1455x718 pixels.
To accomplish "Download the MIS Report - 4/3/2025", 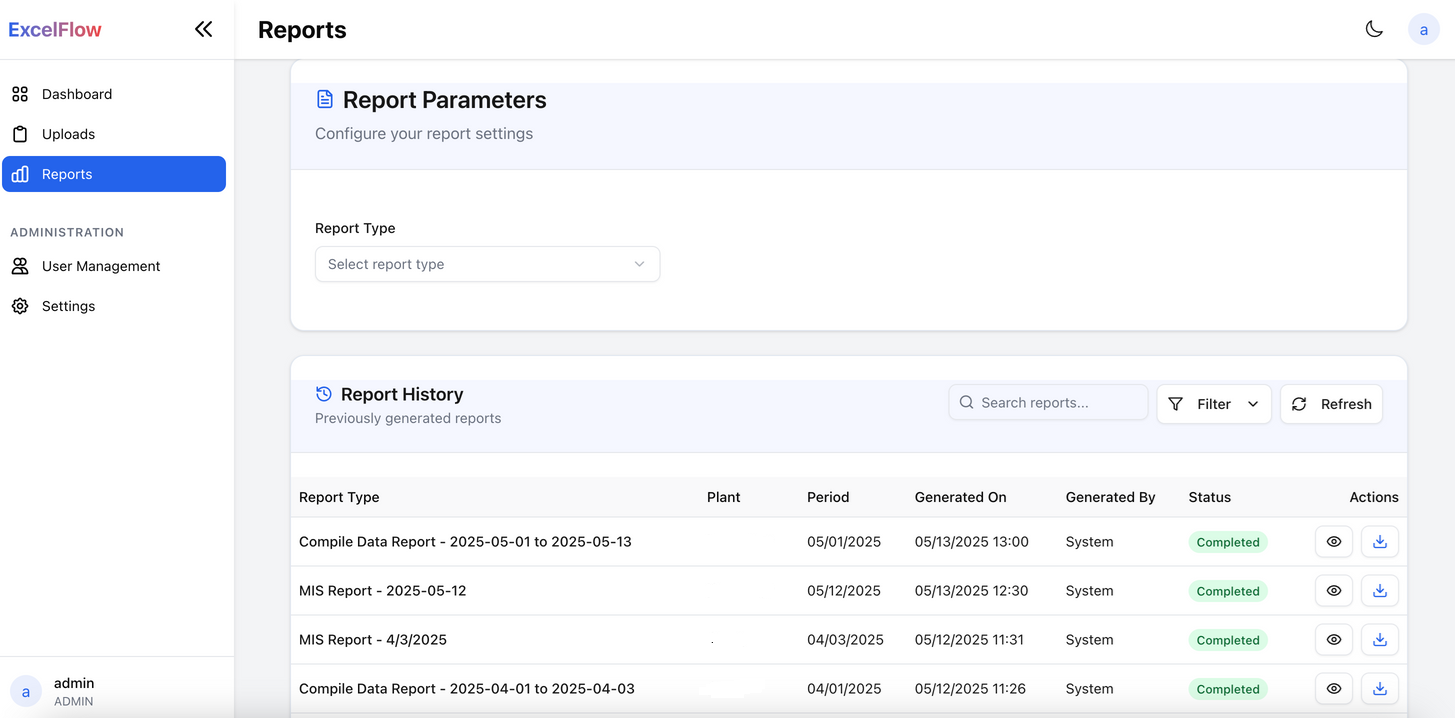I will [x=1380, y=639].
